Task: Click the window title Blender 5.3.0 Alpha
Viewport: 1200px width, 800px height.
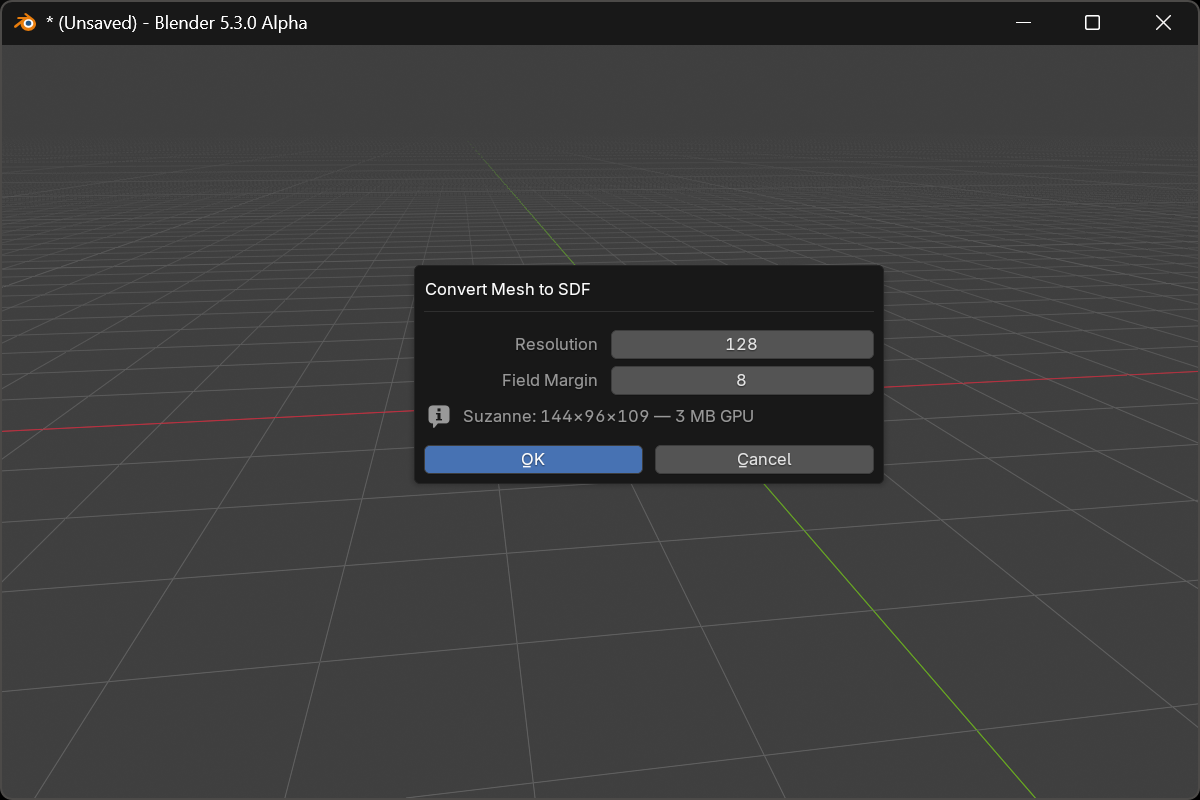Action: coord(177,22)
